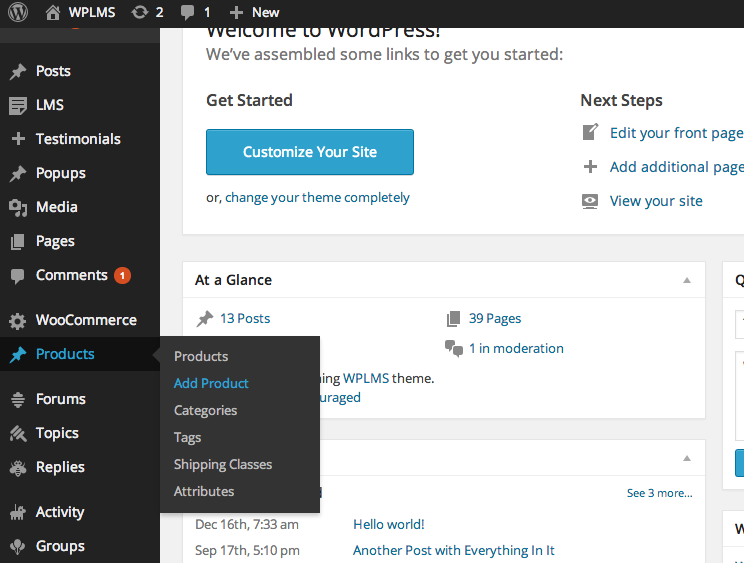Click the Pages icon in sidebar
Screen dimensions: 744x563
(18, 241)
